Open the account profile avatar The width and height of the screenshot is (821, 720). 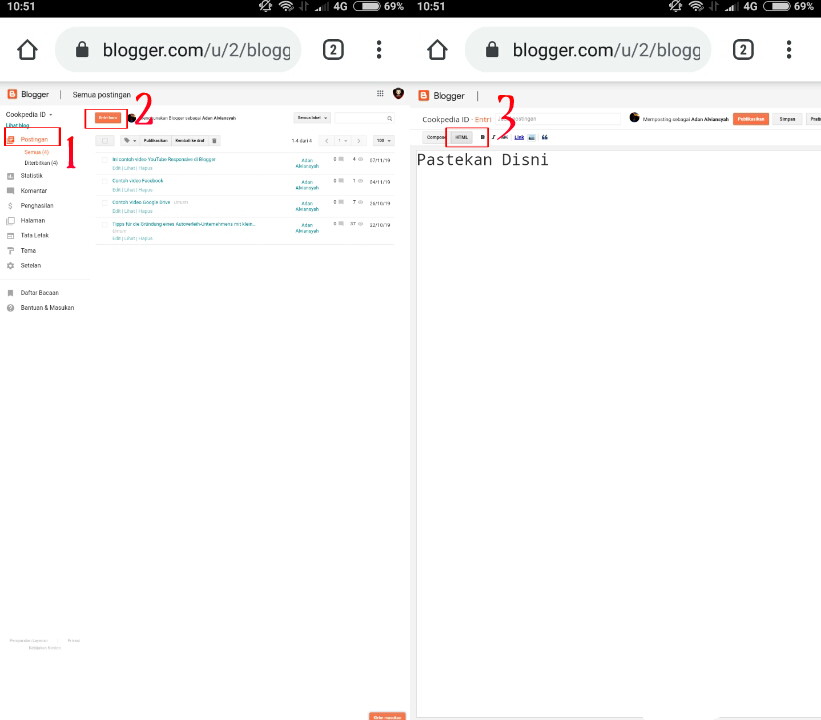tap(398, 94)
